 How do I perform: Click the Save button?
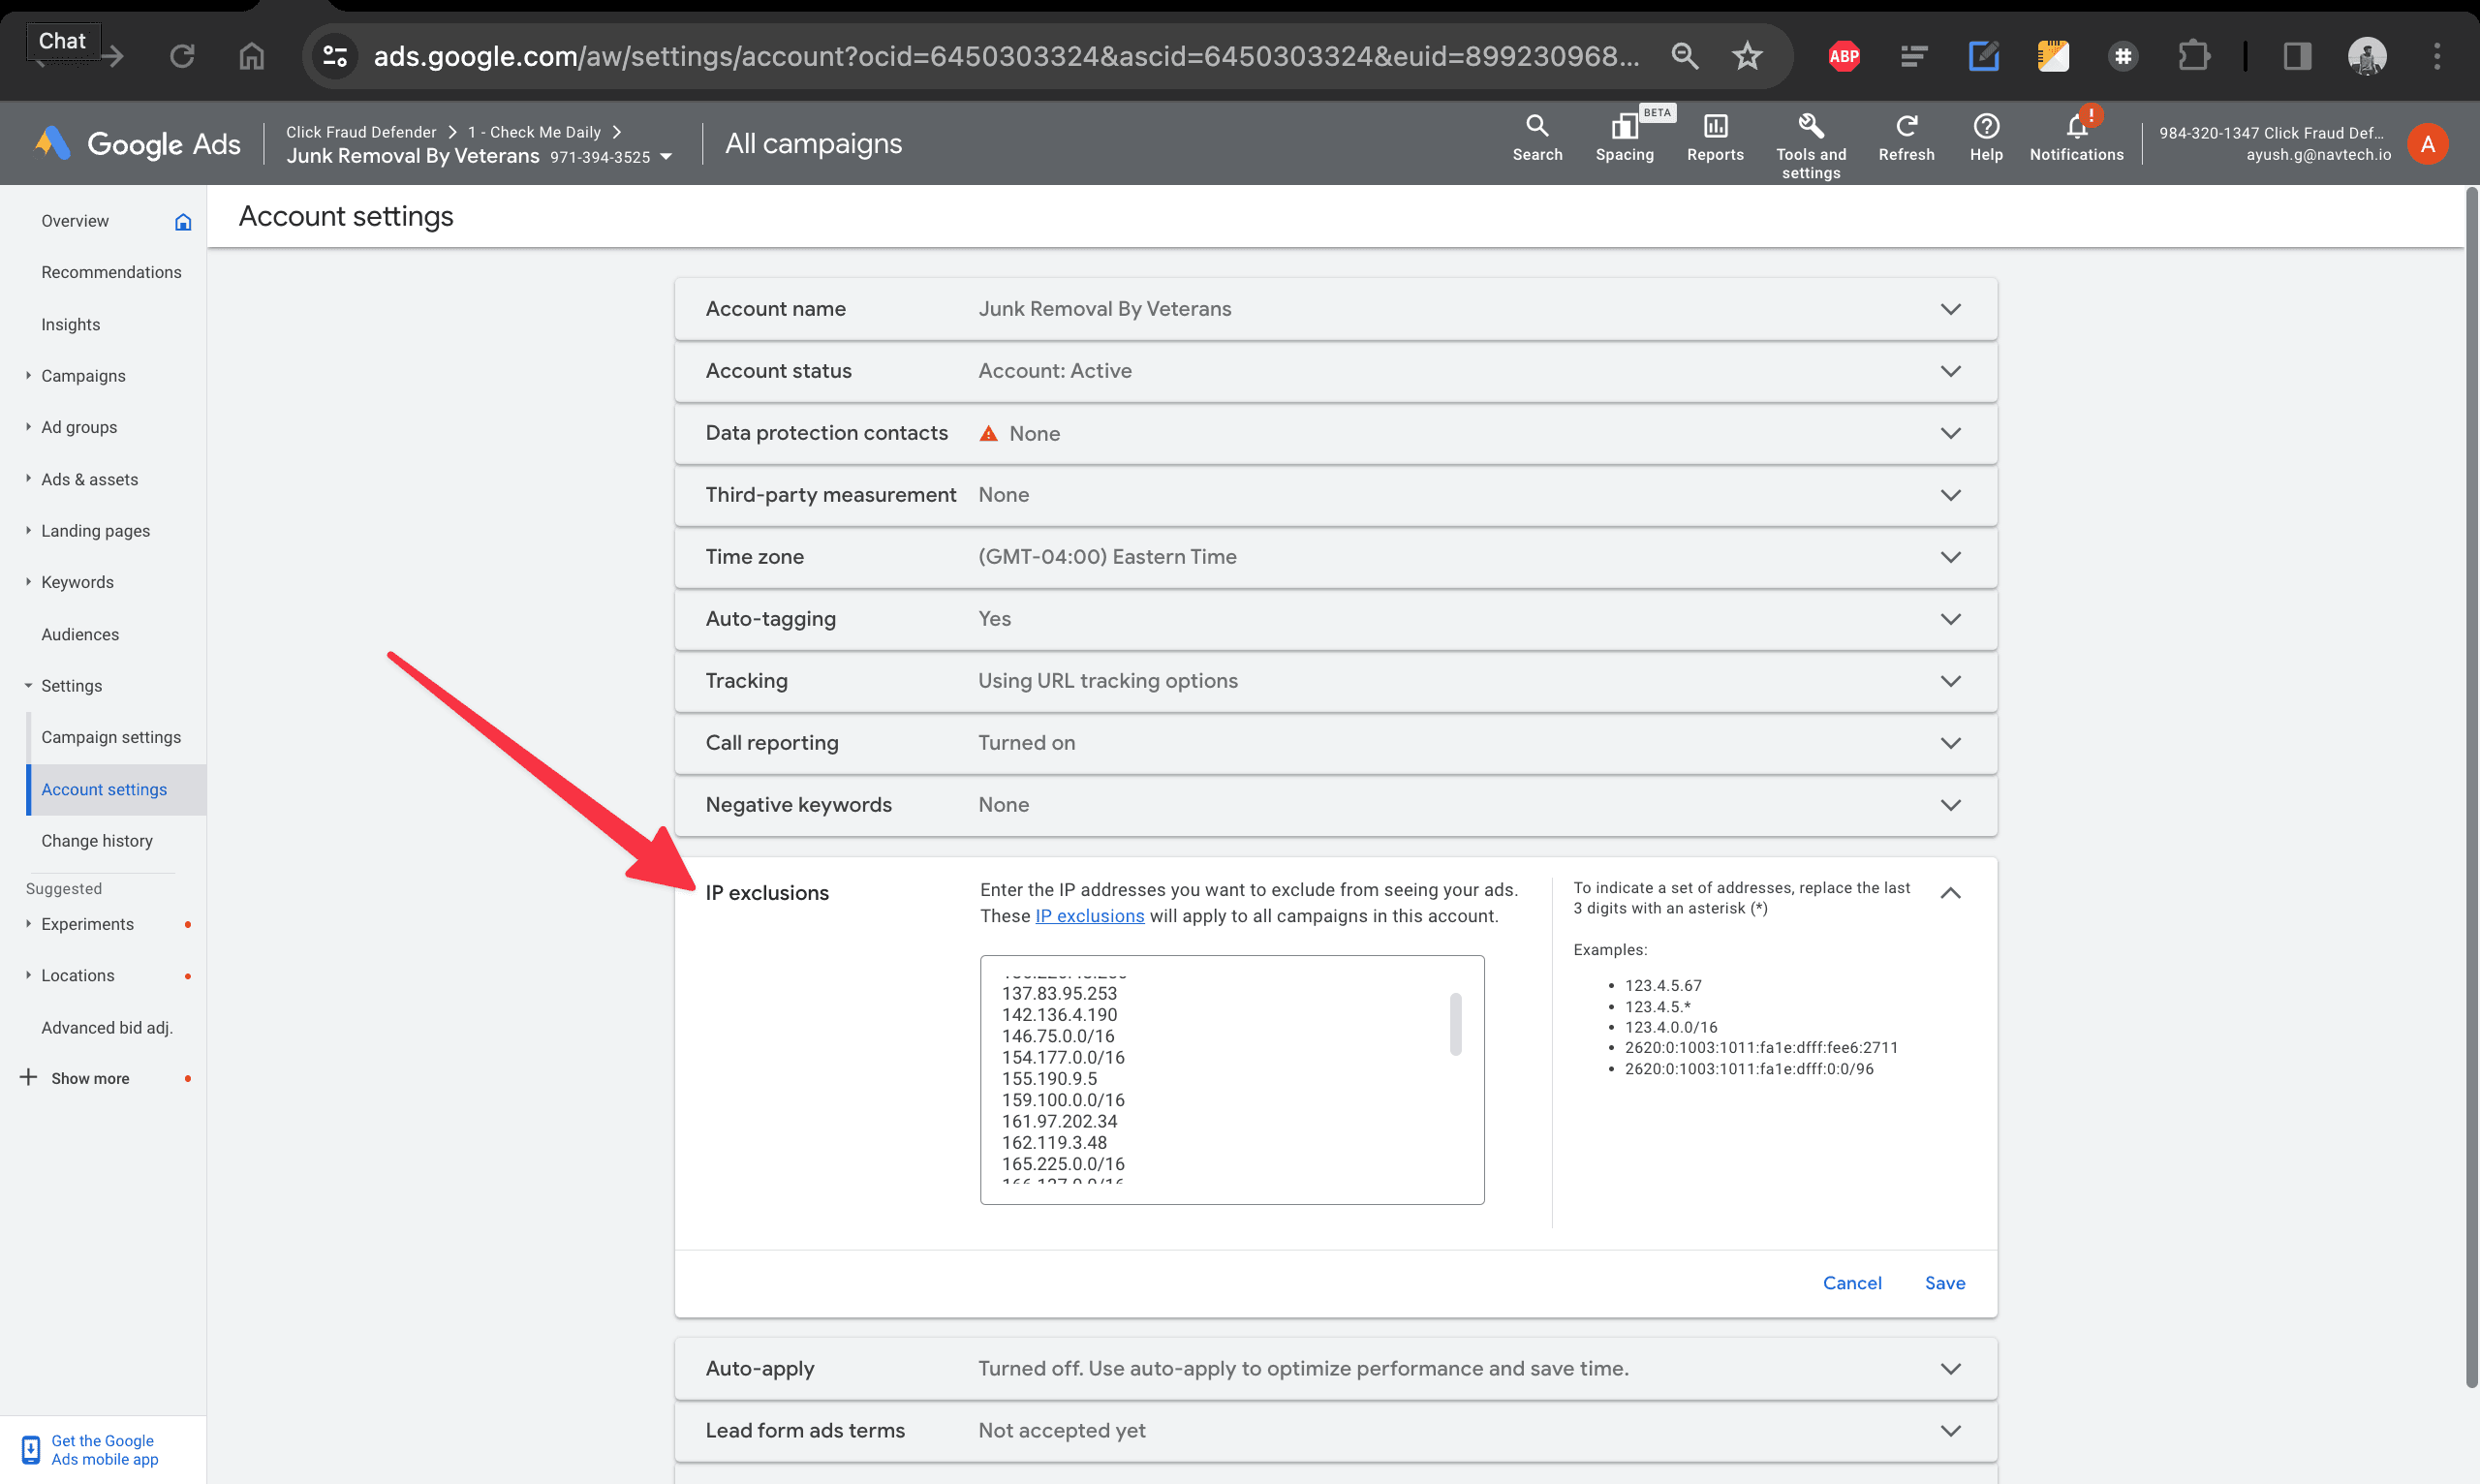click(1944, 1283)
